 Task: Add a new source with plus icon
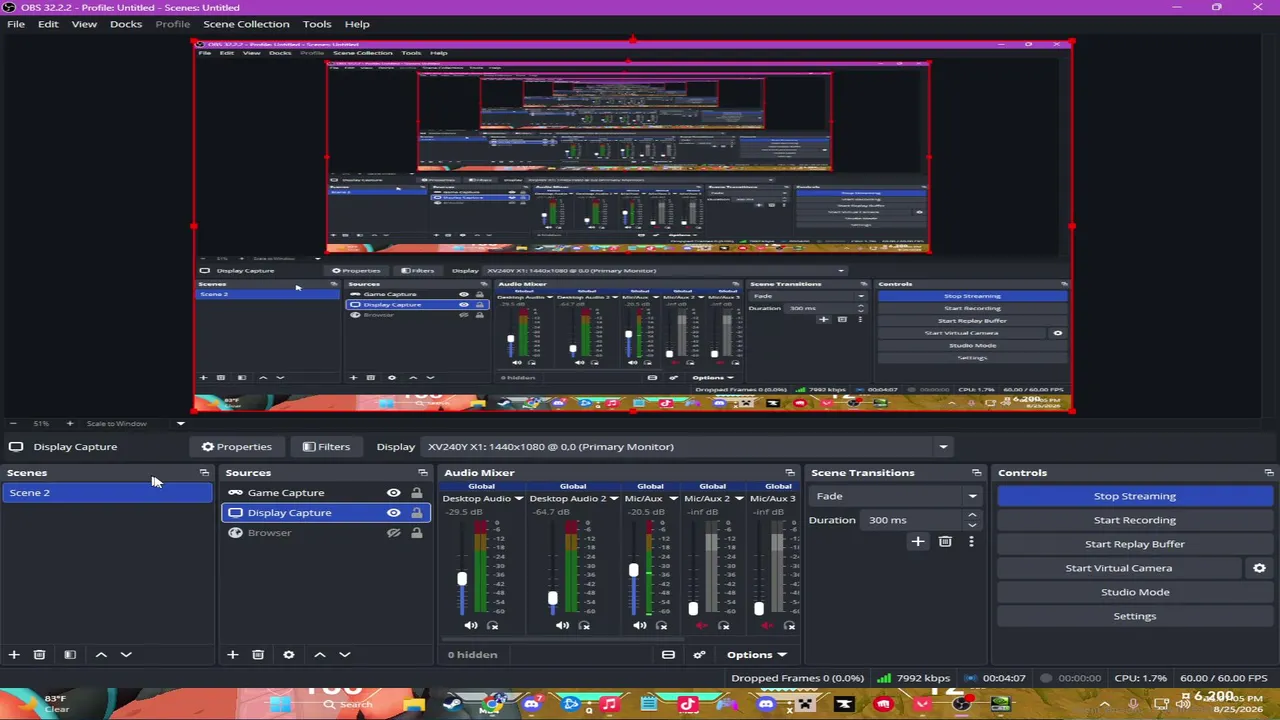(232, 655)
